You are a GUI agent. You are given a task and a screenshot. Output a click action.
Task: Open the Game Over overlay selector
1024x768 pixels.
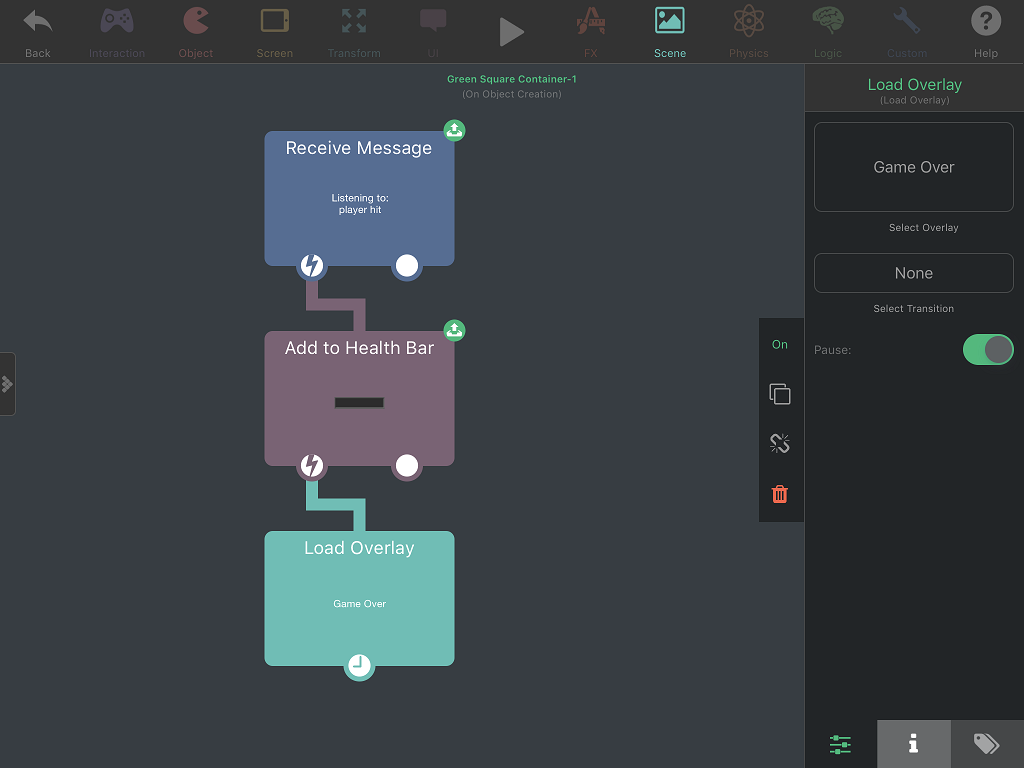point(914,167)
